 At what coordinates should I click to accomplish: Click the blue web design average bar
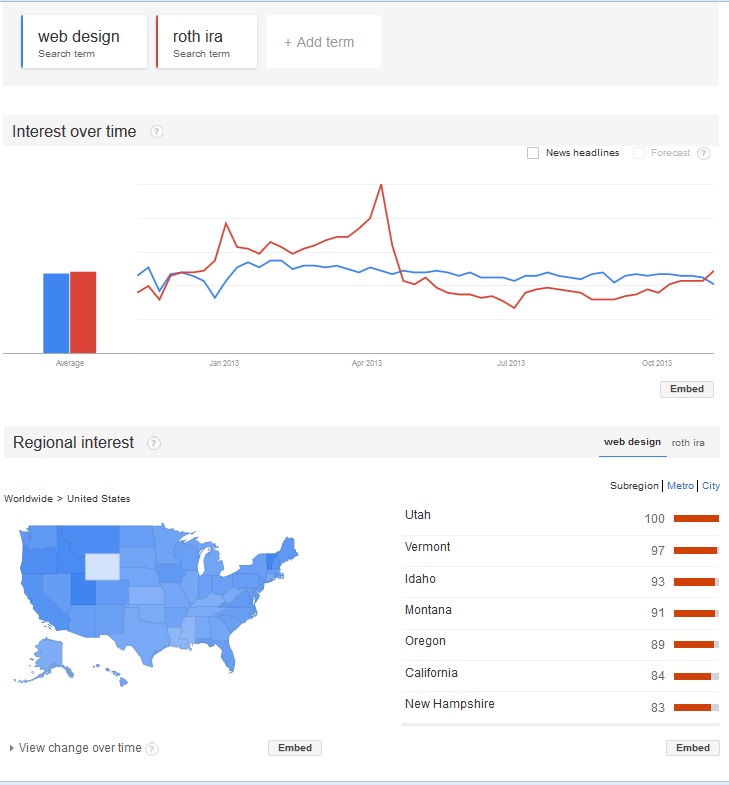[x=56, y=313]
